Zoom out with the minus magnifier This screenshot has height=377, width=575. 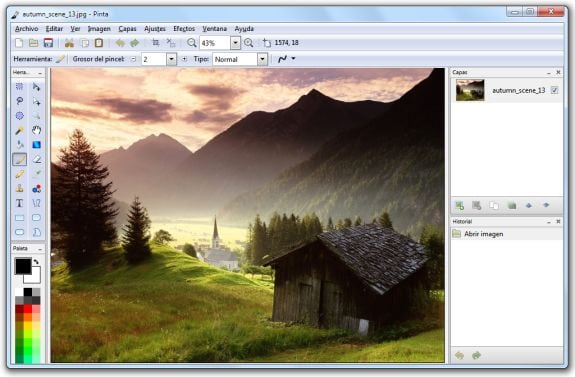click(x=191, y=43)
